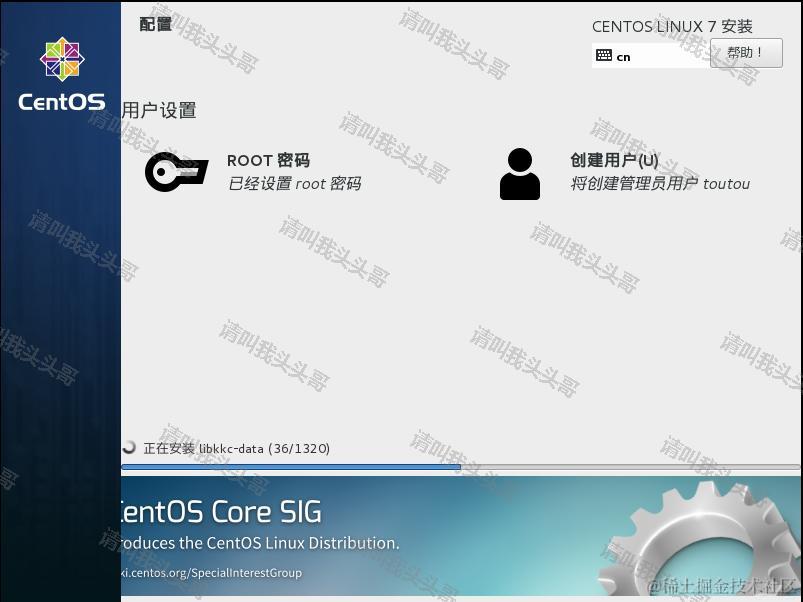Click the 帮助! button
803x602 pixels.
pos(746,52)
